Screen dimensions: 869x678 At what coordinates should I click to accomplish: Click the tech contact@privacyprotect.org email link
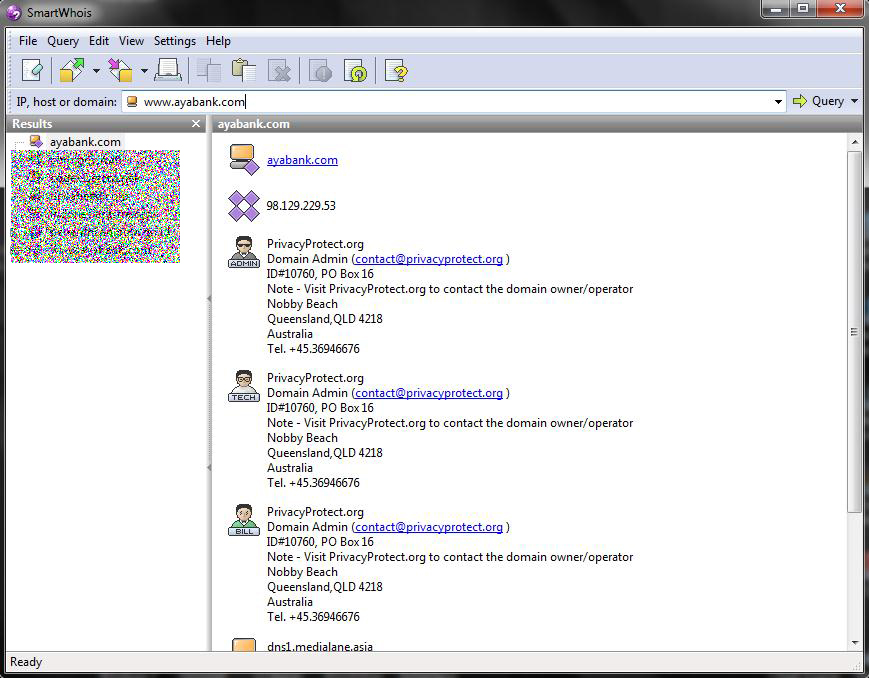pos(429,393)
